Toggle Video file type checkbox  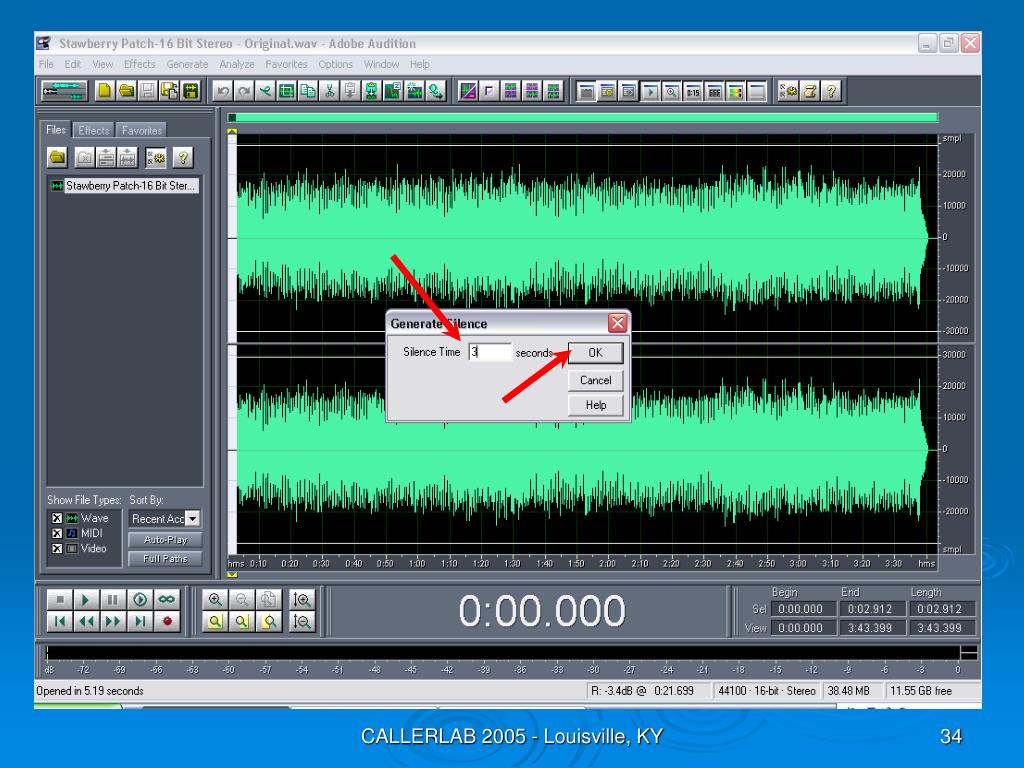tap(57, 549)
